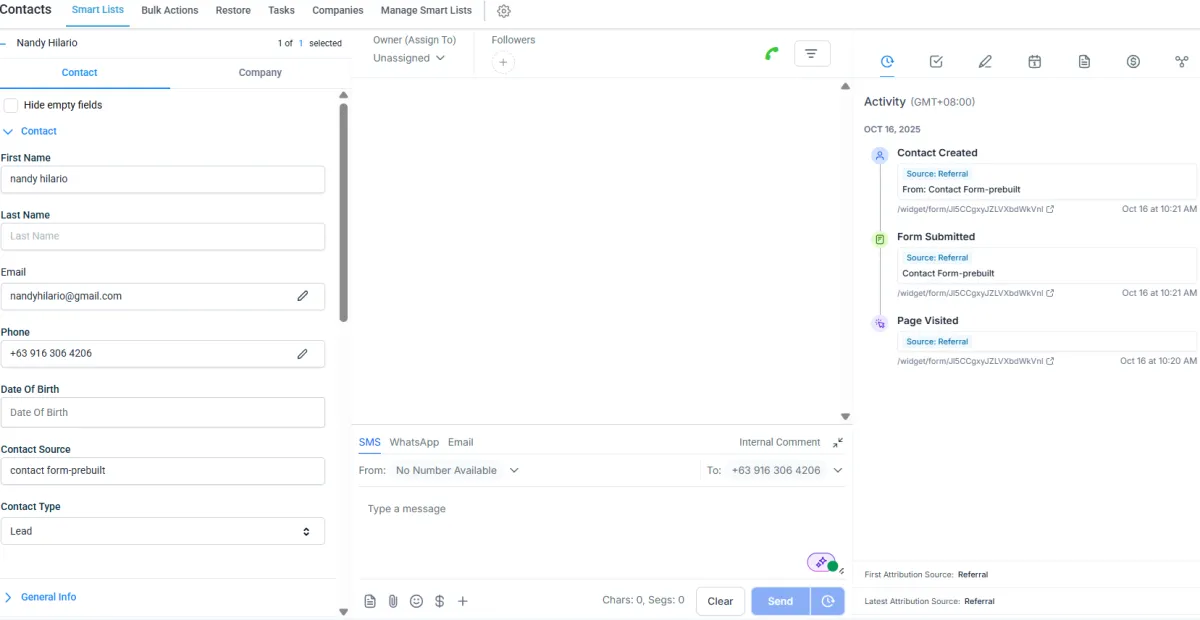Add a follower with plus icon
1200x620 pixels.
503,62
